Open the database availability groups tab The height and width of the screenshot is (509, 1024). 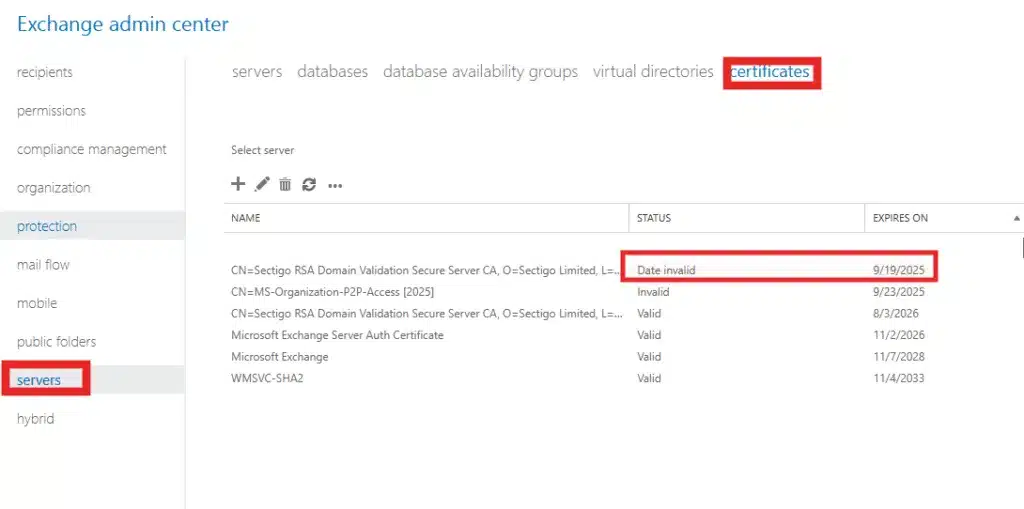point(480,72)
